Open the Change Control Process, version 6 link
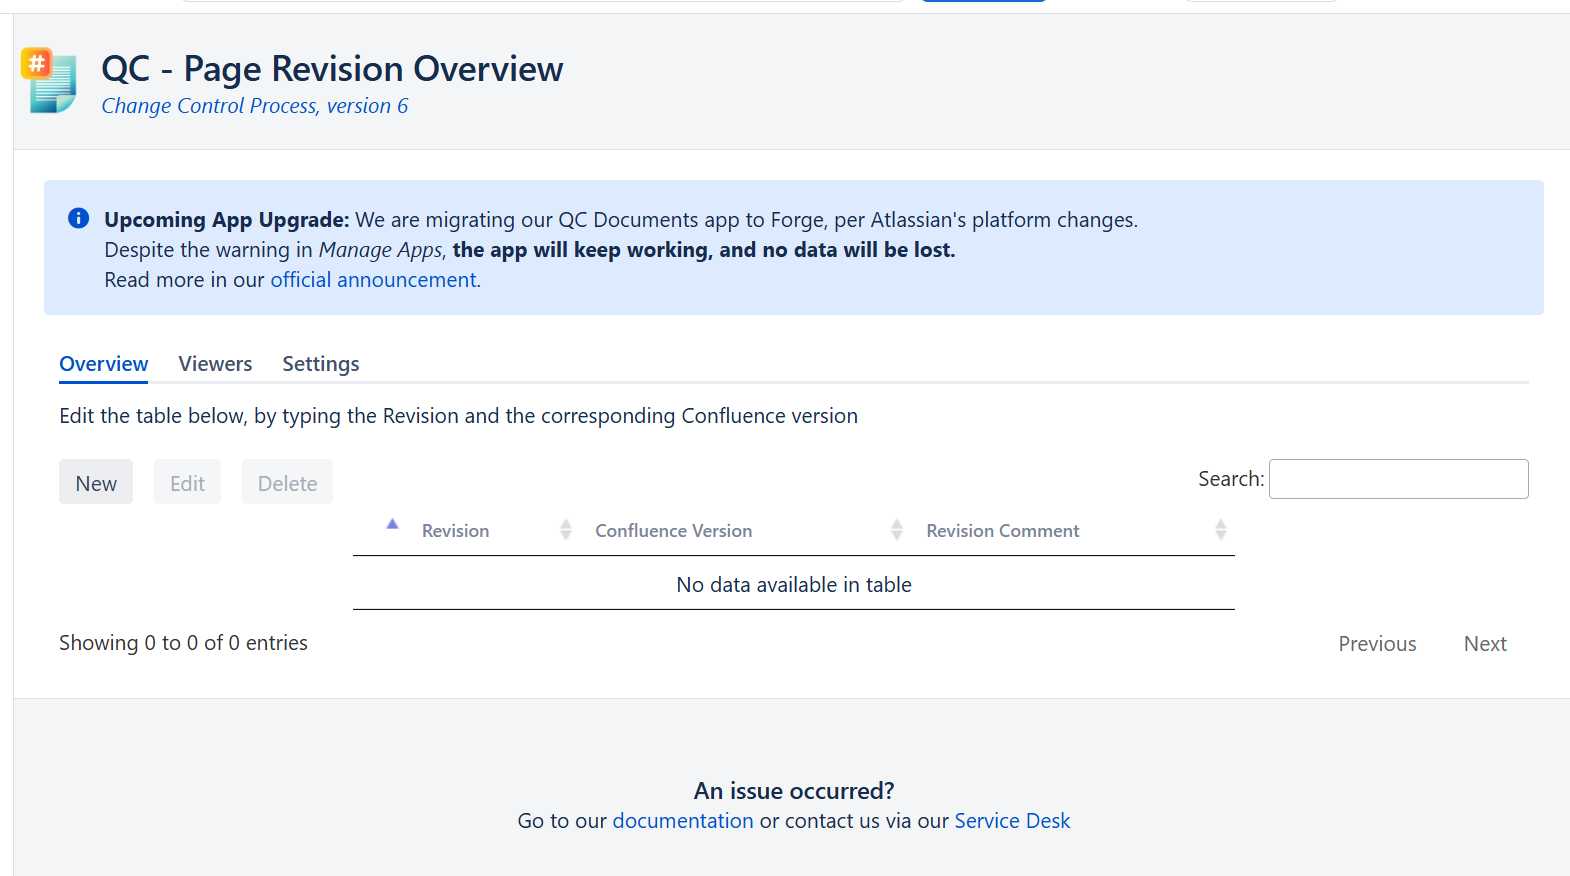 click(x=255, y=106)
